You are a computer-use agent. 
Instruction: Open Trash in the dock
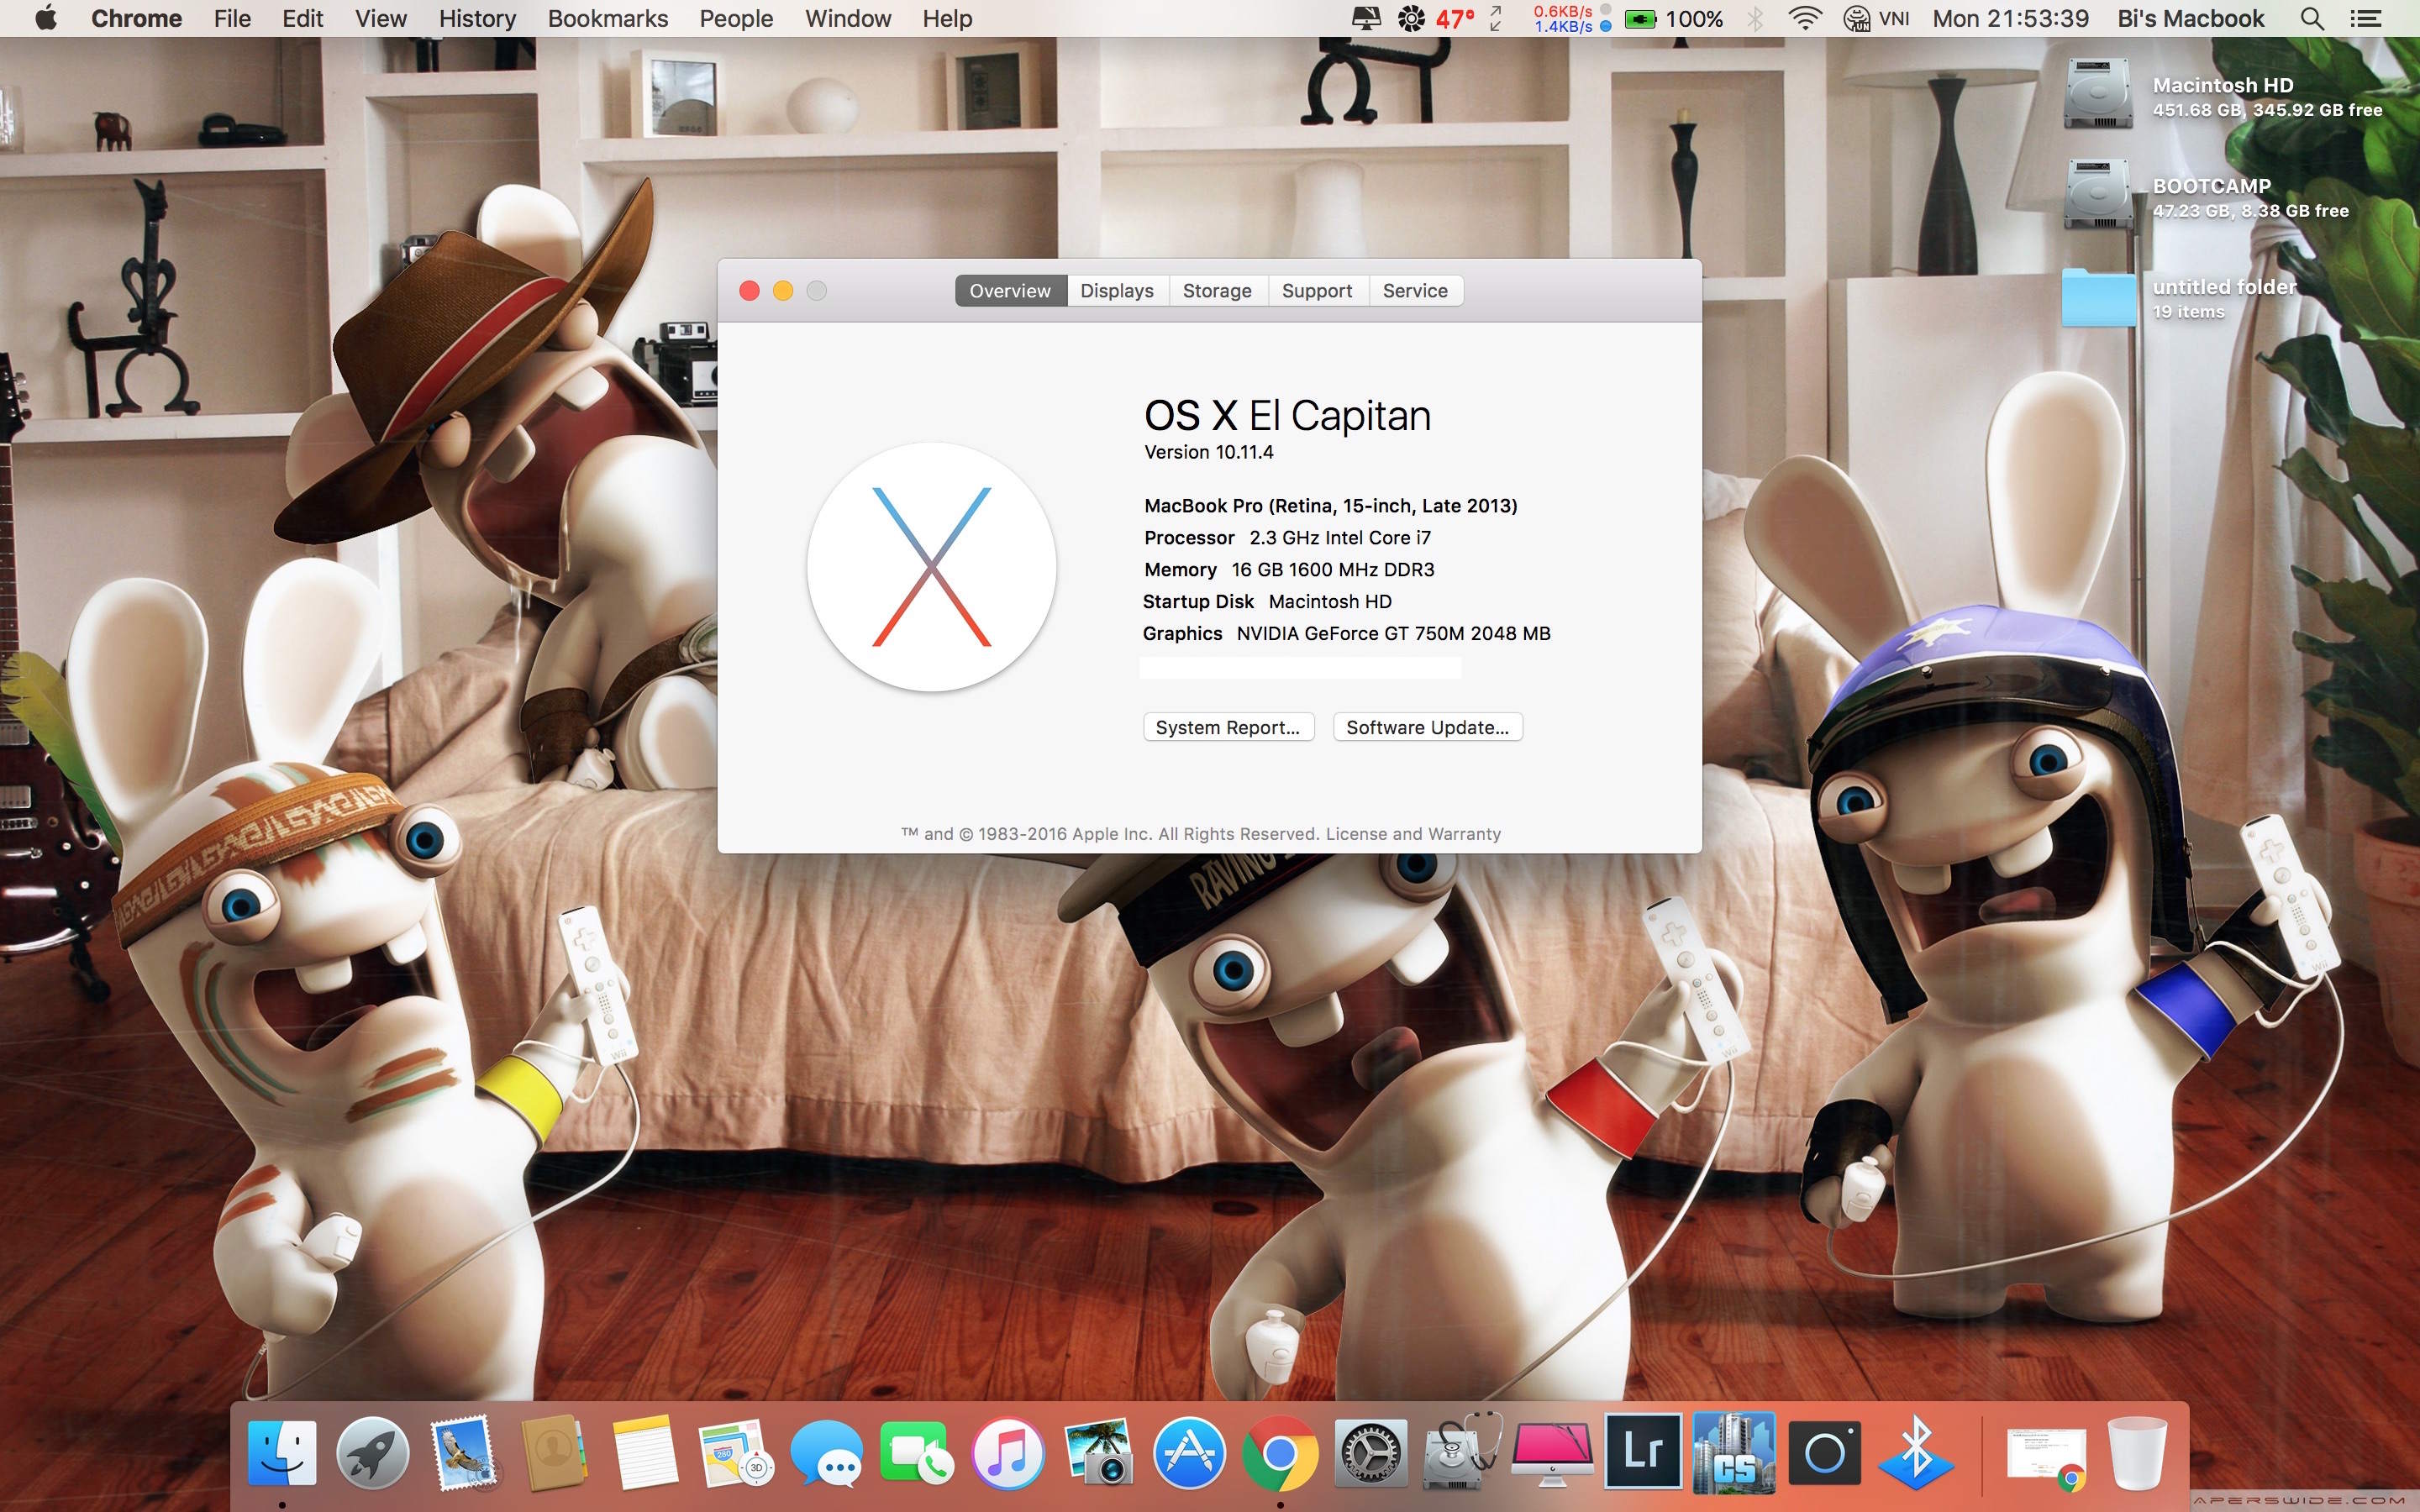(x=2136, y=1453)
